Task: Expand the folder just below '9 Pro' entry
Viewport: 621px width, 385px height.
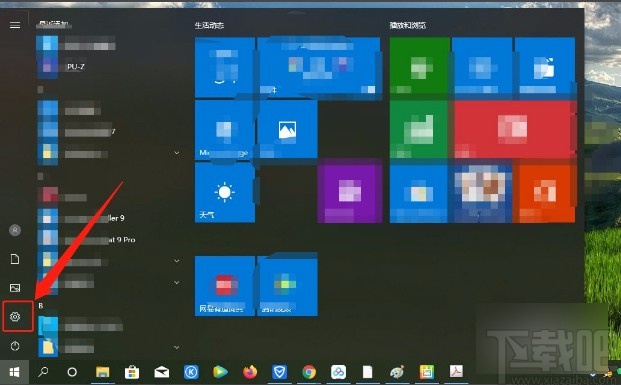Action: coord(177,261)
